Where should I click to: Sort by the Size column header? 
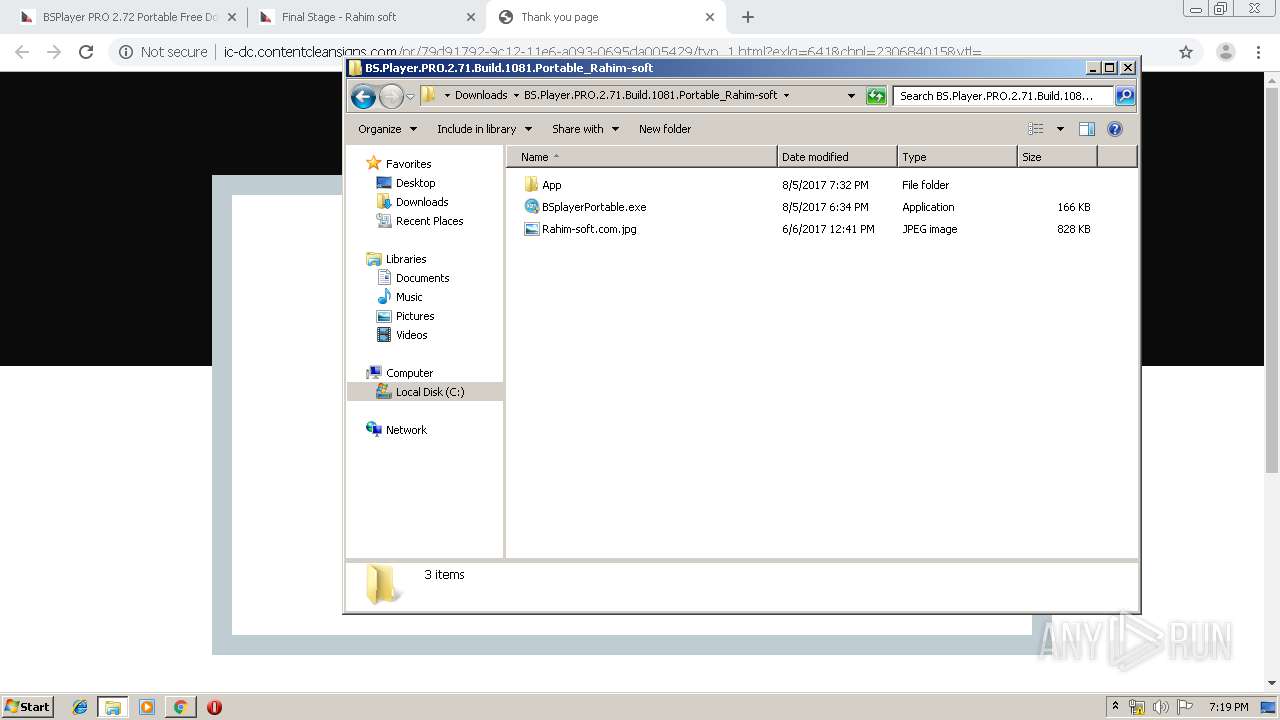[x=1057, y=157]
